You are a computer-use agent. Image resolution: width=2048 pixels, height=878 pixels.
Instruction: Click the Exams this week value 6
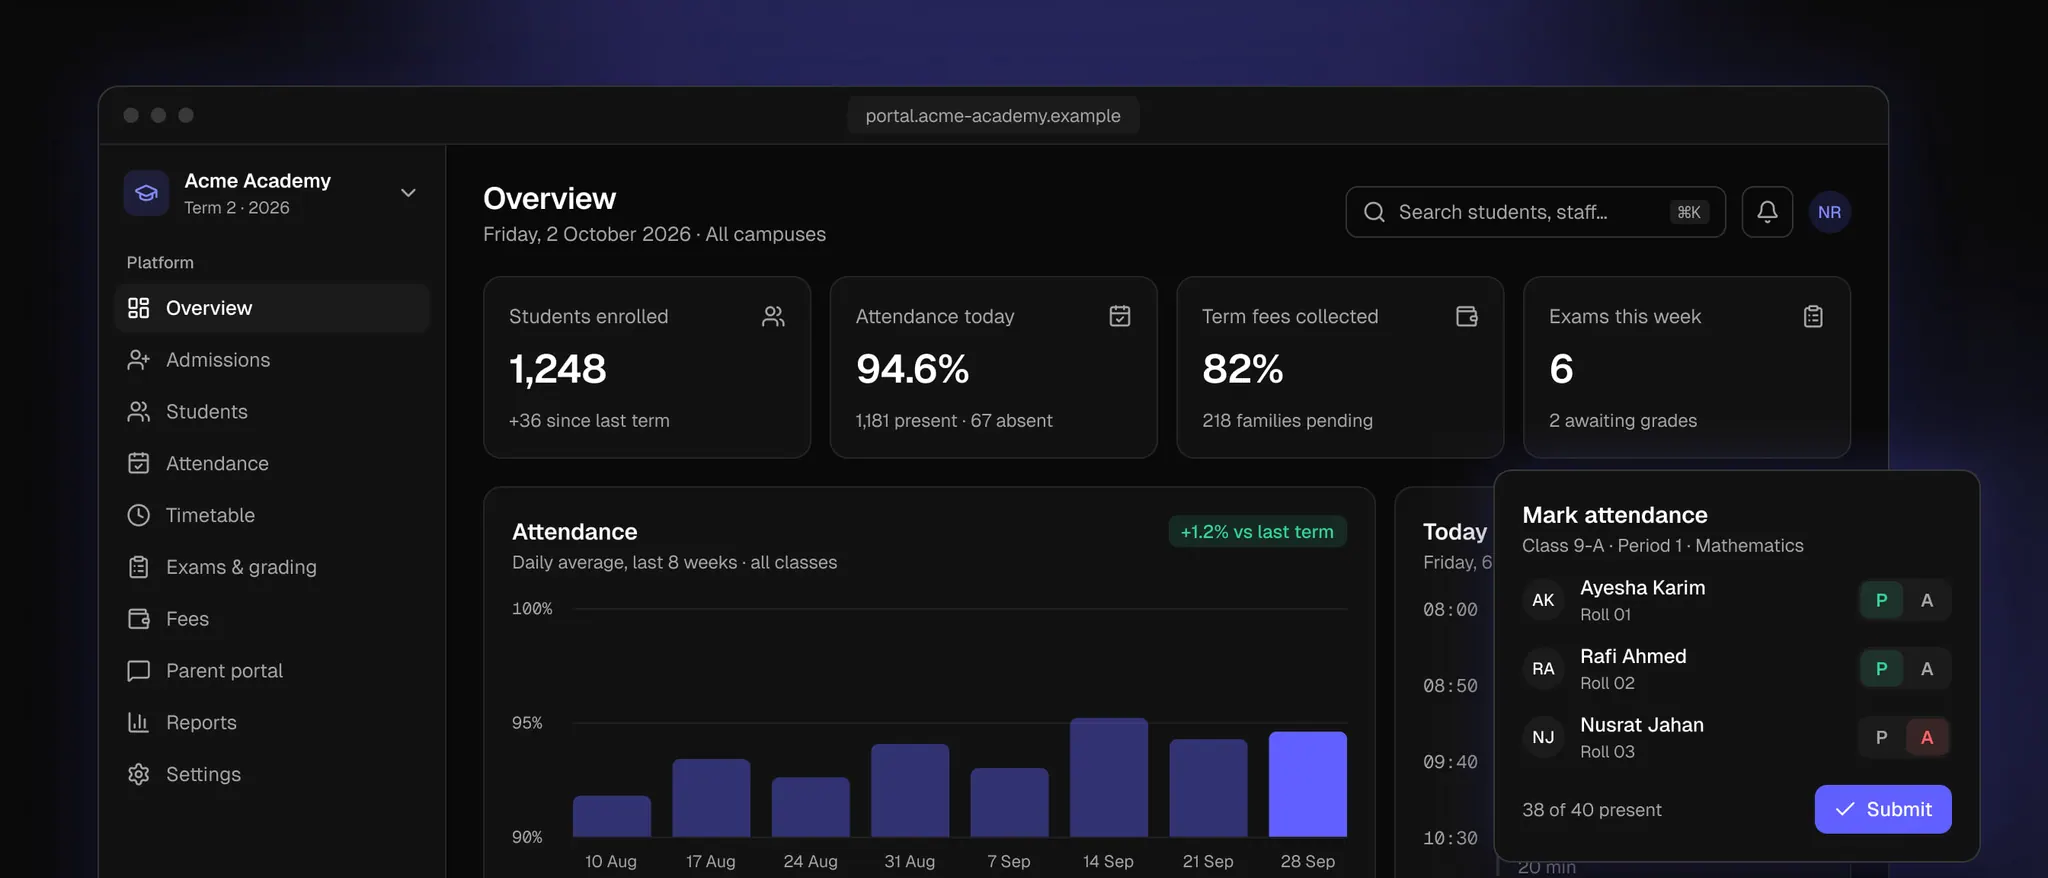[1561, 369]
